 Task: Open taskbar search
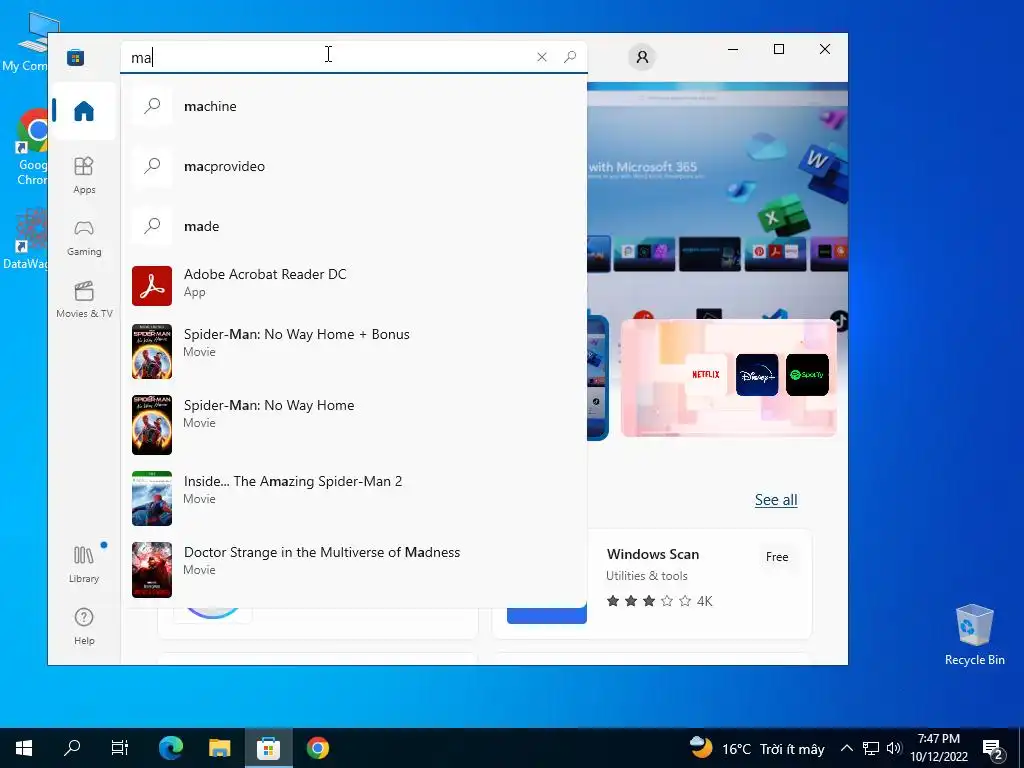(72, 748)
